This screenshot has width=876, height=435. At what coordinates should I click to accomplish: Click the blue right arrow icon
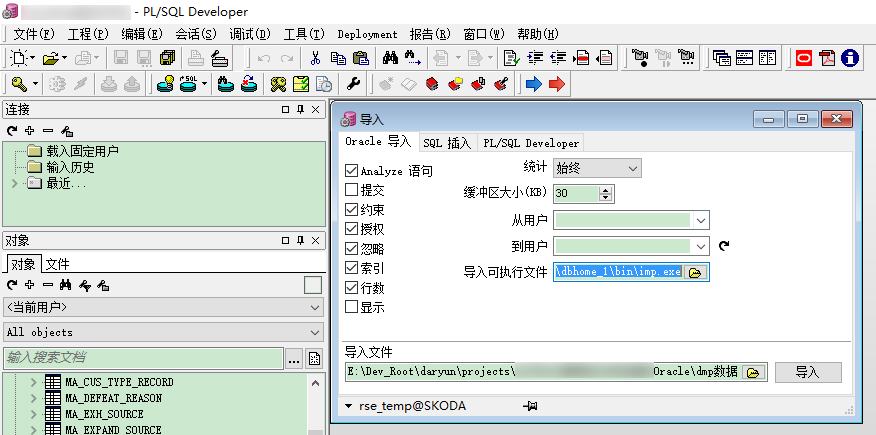point(534,84)
